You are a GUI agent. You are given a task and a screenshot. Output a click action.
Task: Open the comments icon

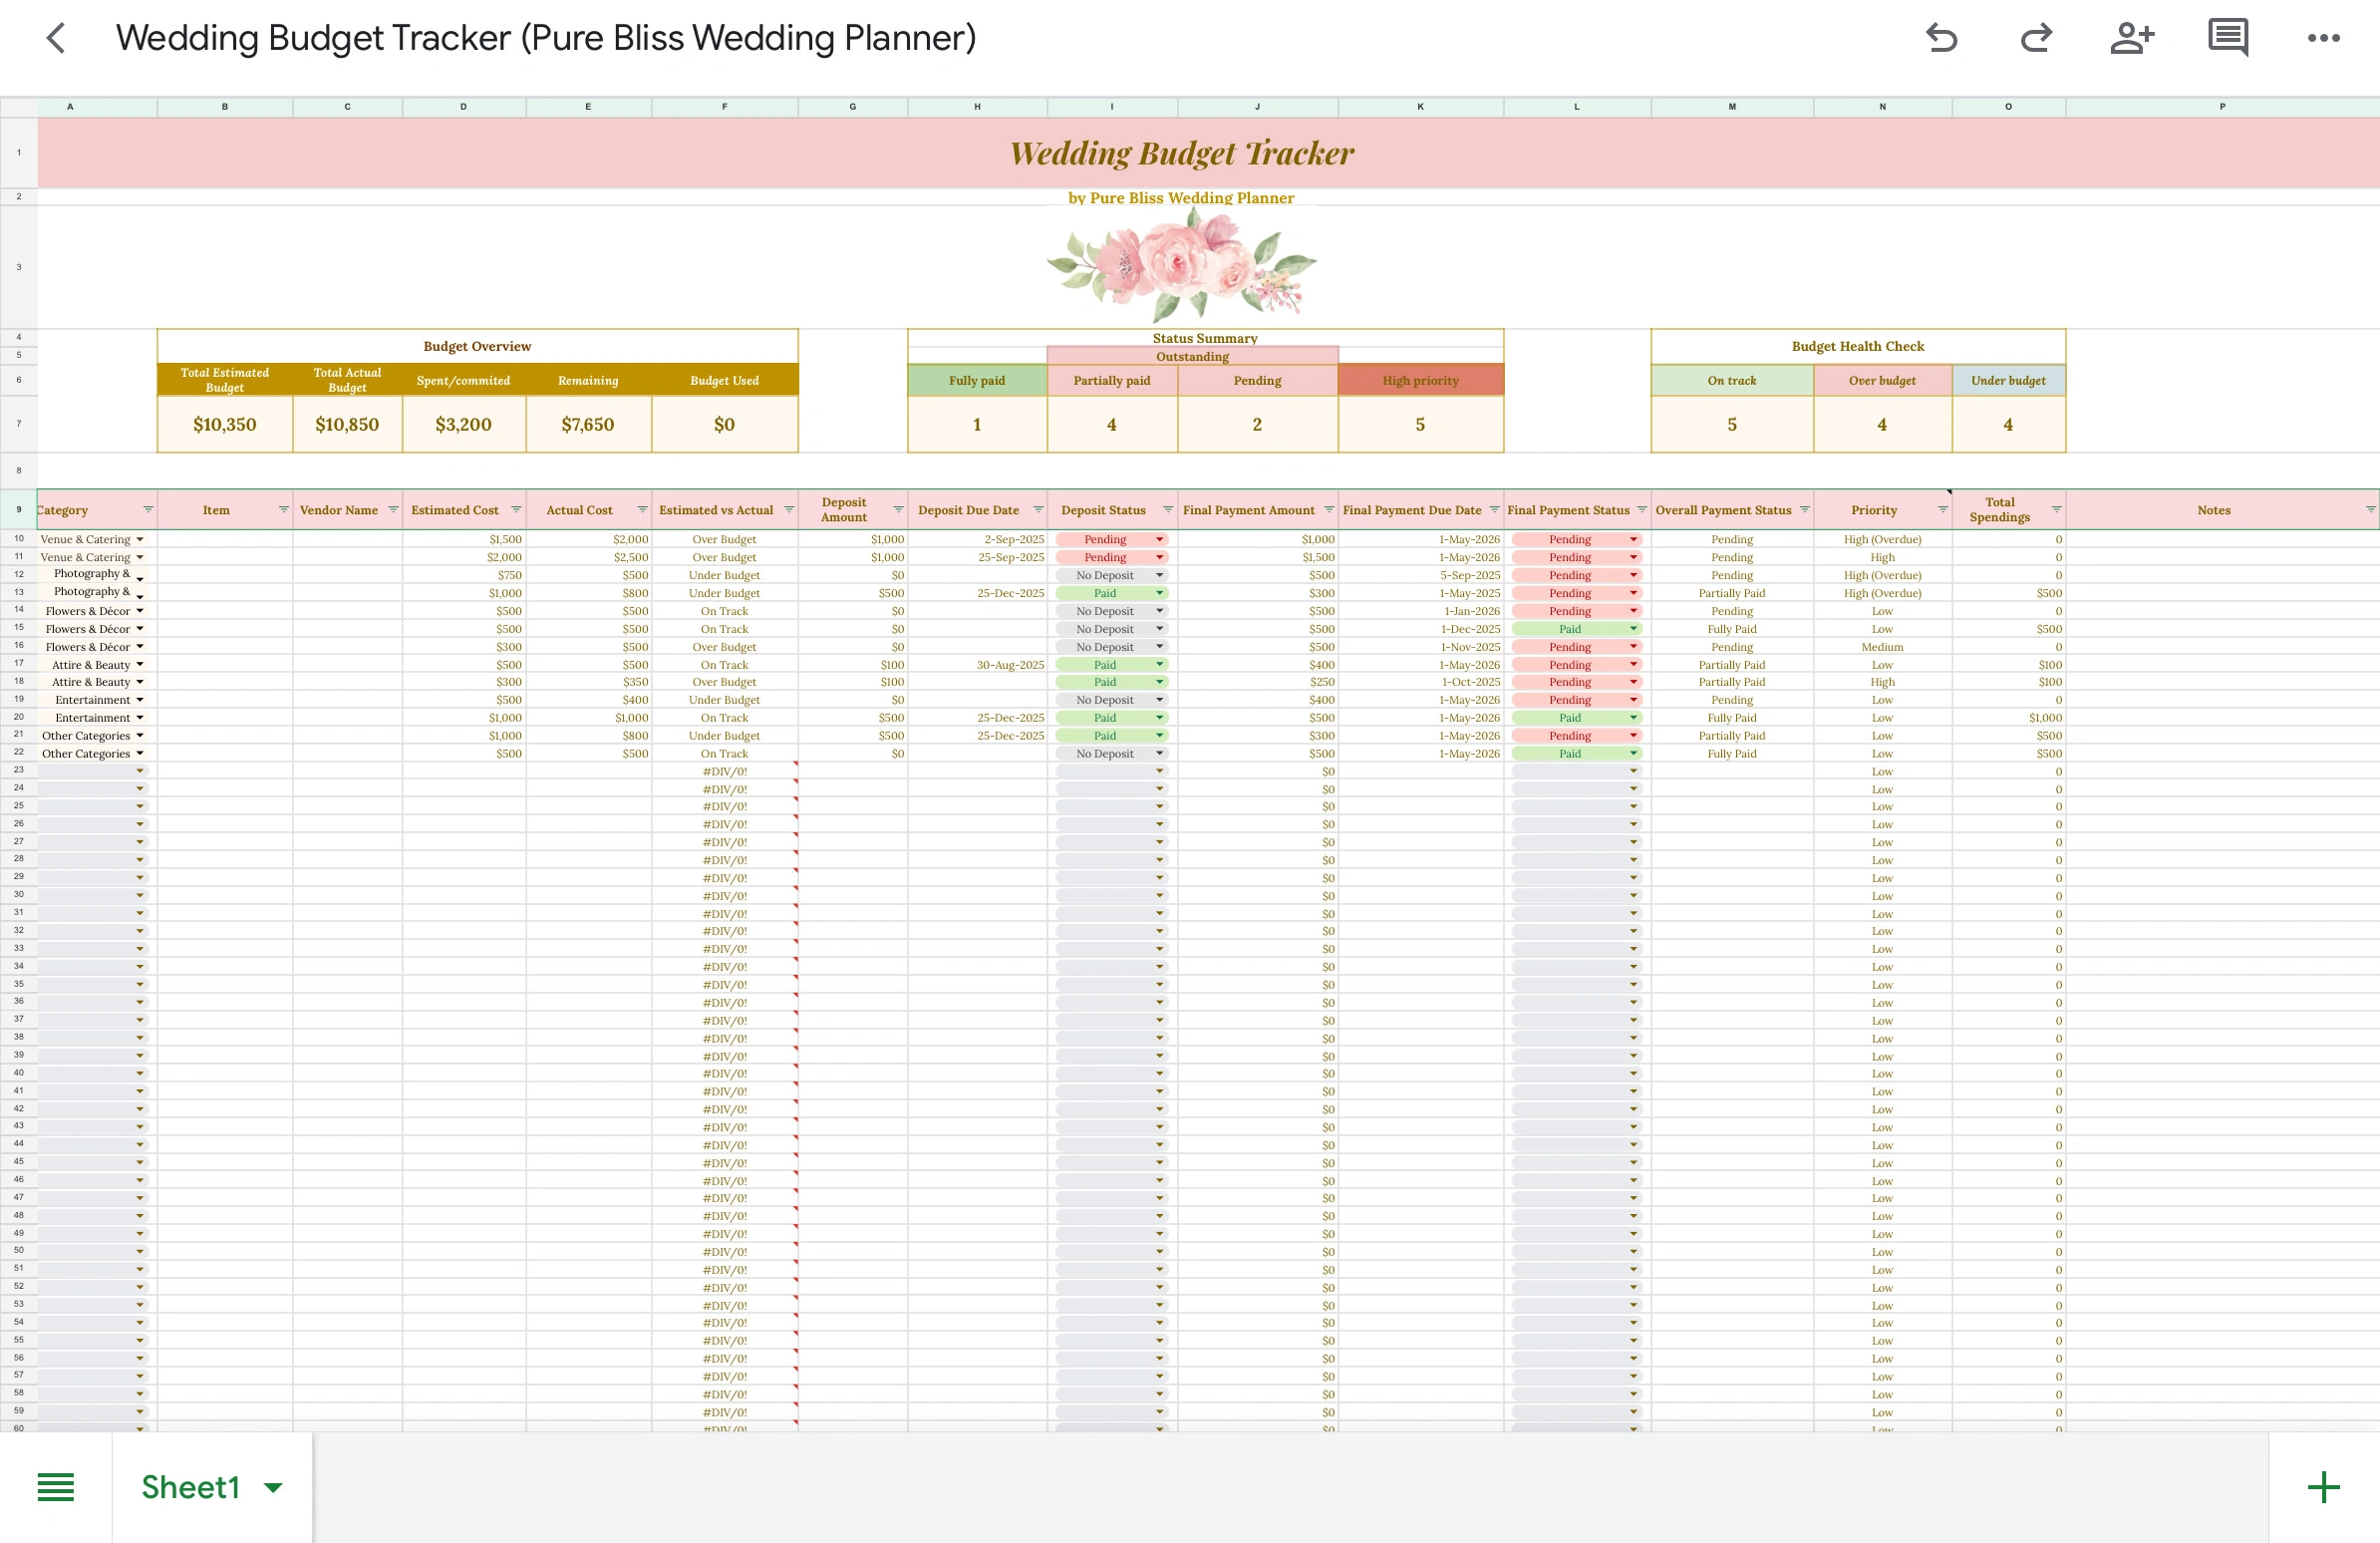coord(2228,38)
